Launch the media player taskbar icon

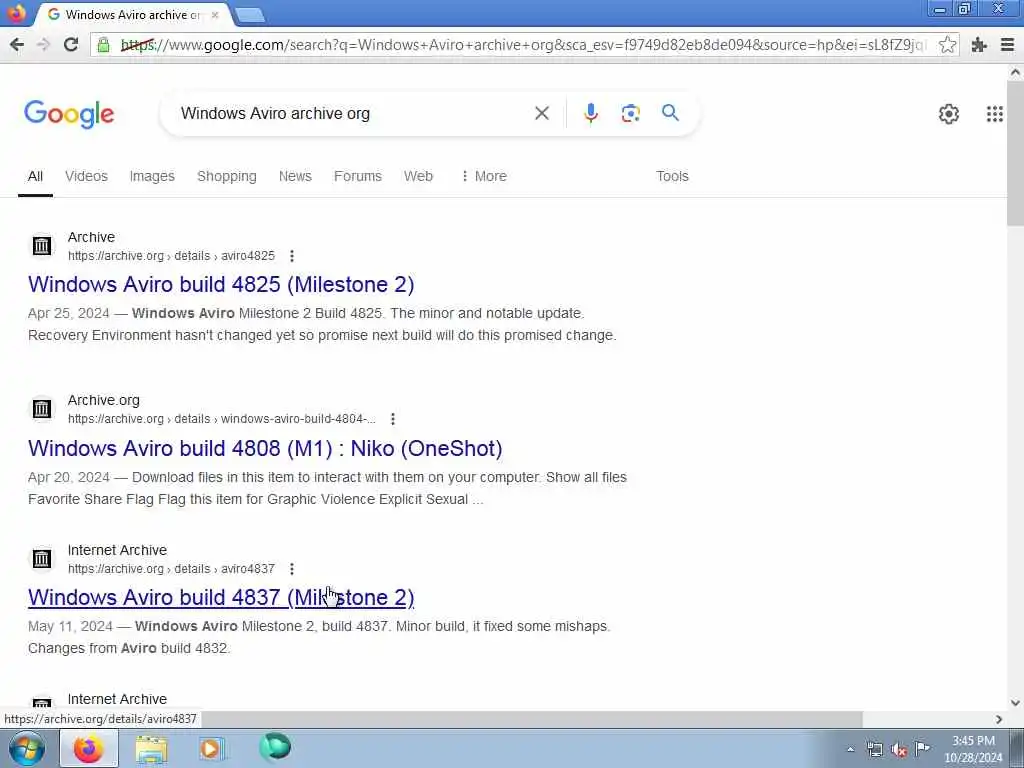[211, 748]
